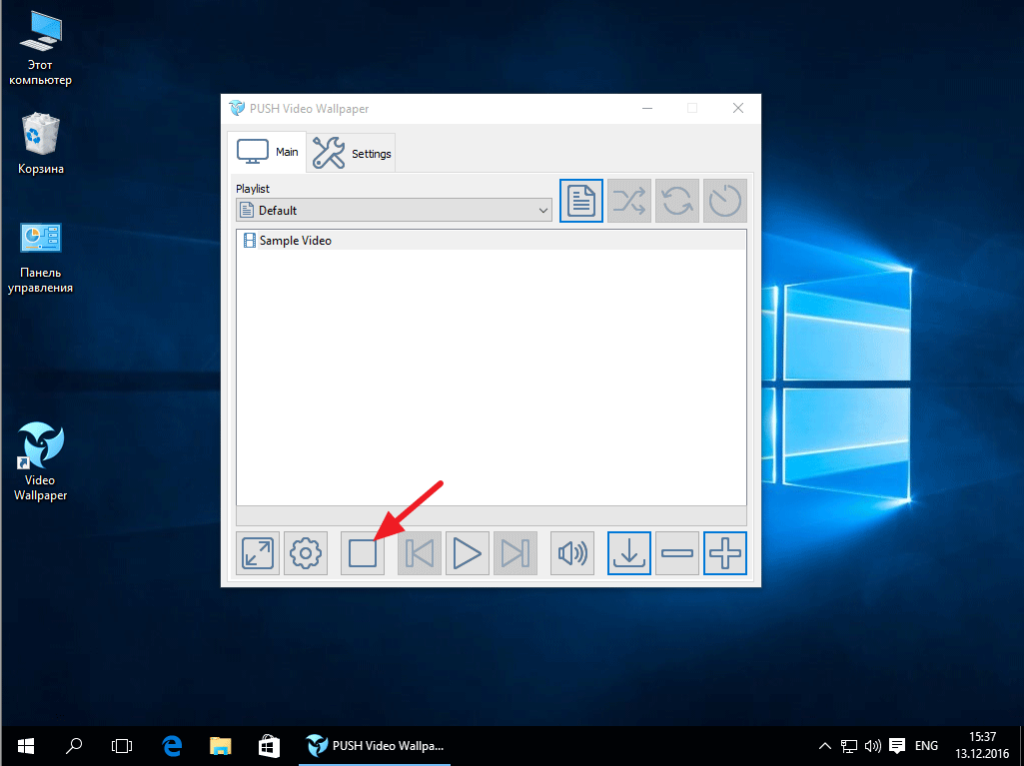Screen dimensions: 1024x766
Task: Toggle shuffle playback mode
Action: (629, 201)
